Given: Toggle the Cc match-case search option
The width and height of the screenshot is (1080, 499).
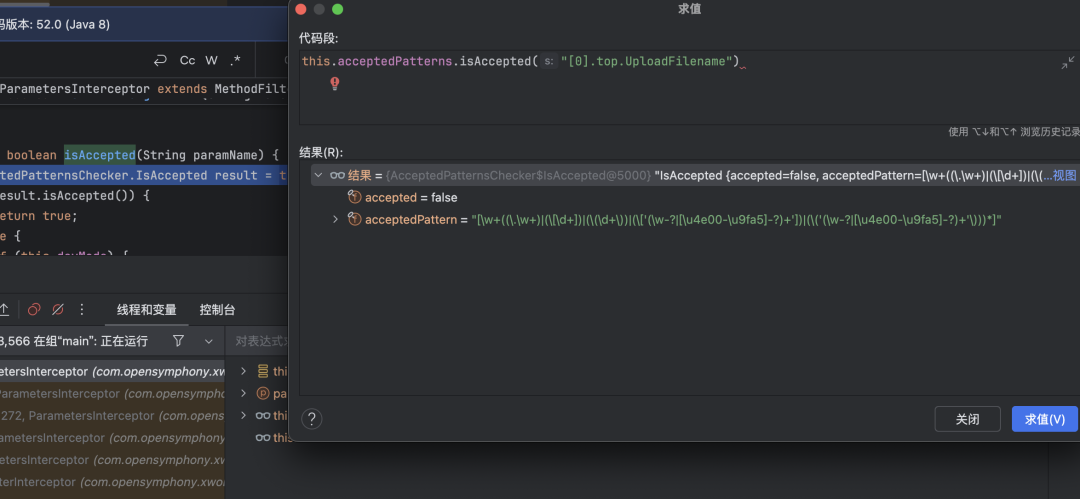Looking at the screenshot, I should click(x=187, y=61).
